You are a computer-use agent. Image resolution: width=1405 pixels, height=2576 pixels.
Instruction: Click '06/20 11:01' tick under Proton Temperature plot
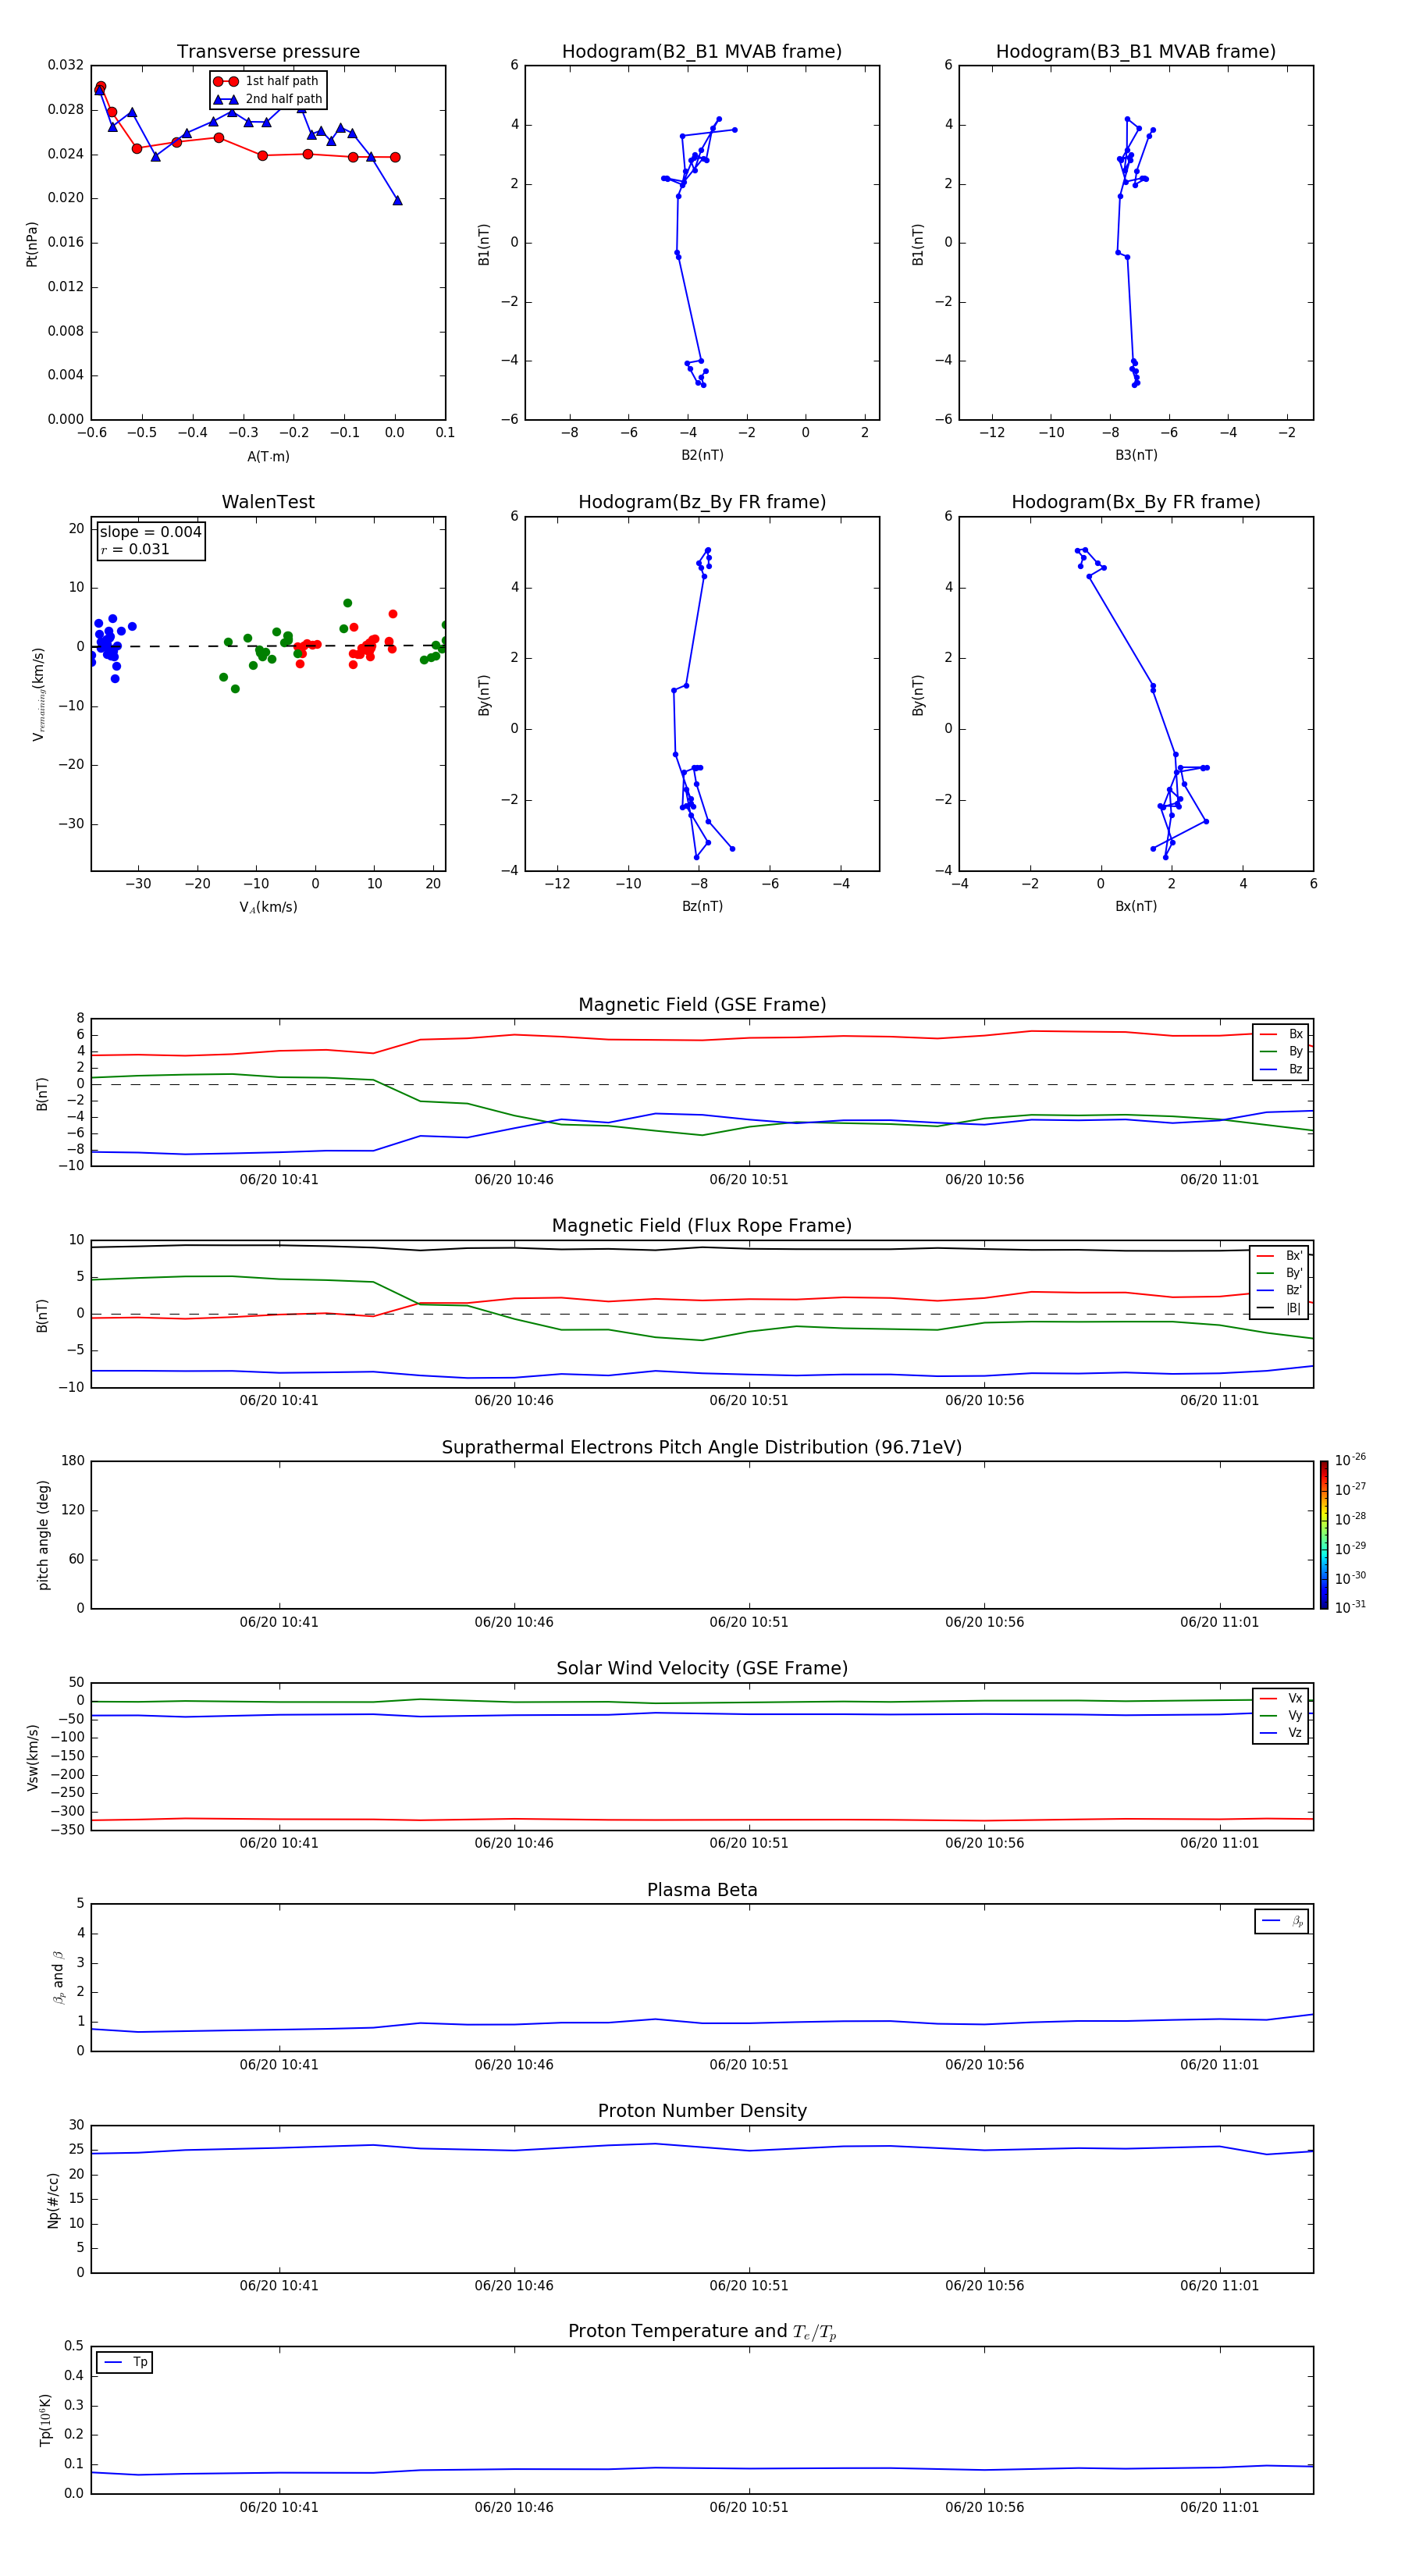coord(1219,2507)
